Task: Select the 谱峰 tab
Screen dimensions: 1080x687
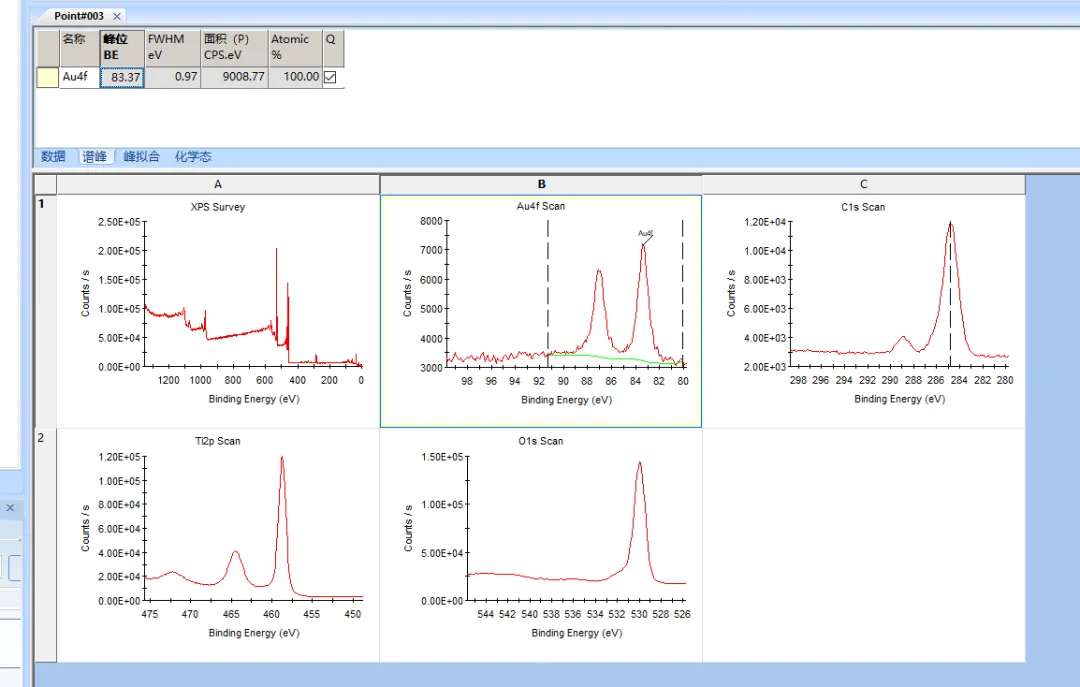Action: pyautogui.click(x=95, y=157)
